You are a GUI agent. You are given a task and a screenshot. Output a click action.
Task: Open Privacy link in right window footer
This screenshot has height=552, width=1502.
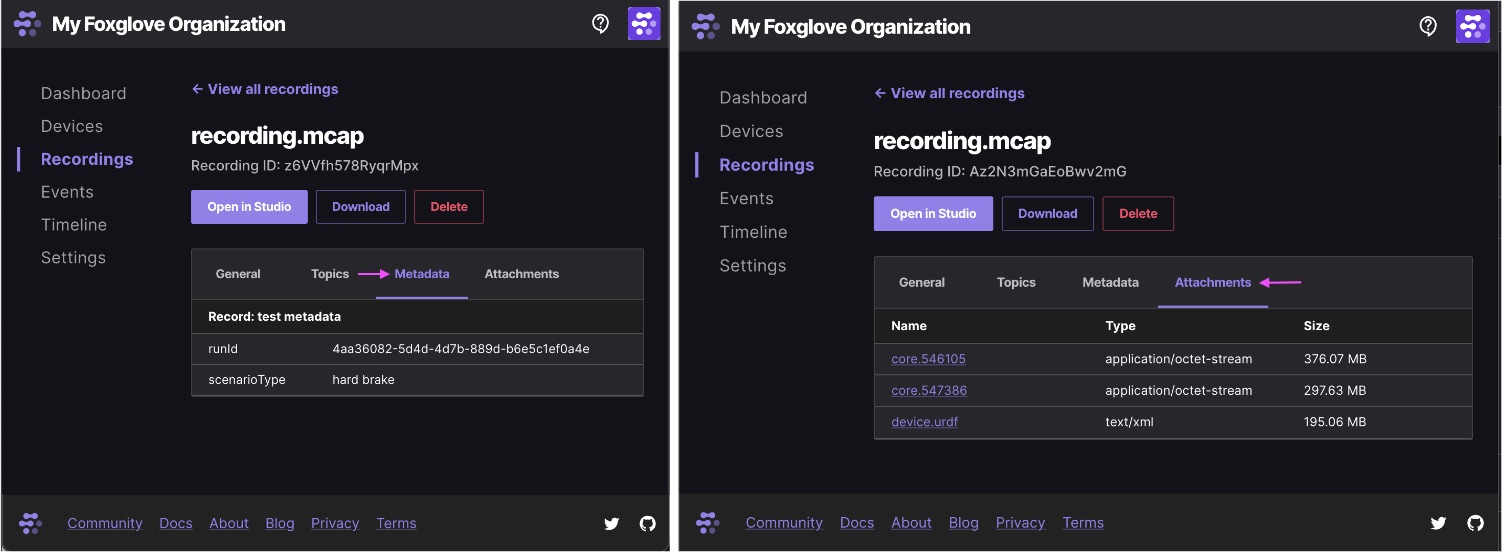pos(1020,523)
